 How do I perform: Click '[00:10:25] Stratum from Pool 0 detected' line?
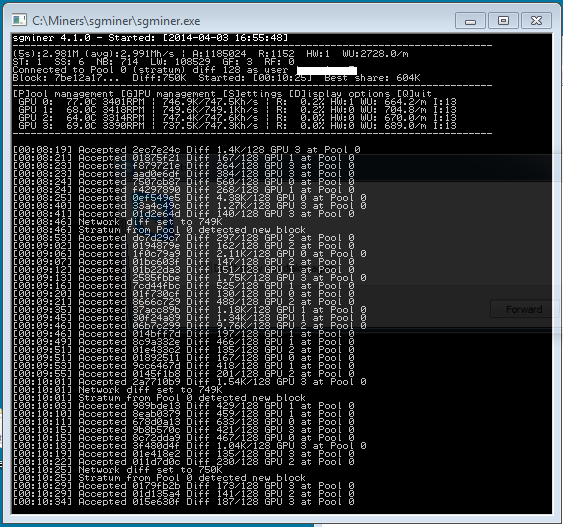(159, 477)
